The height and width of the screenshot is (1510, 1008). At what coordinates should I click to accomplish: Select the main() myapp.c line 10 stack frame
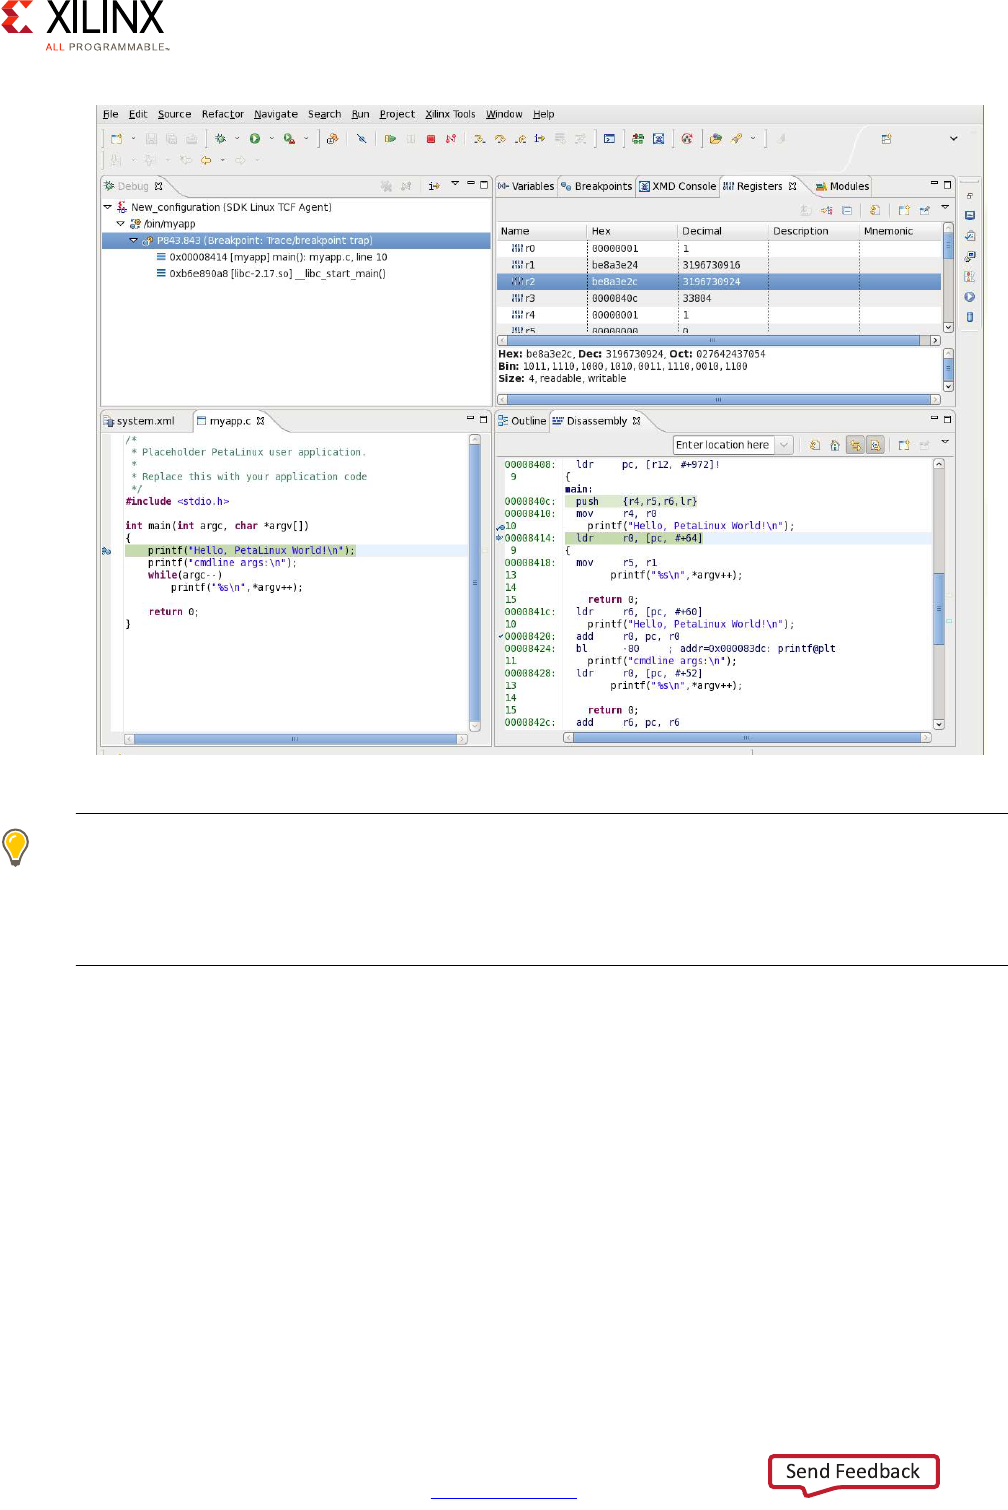pyautogui.click(x=271, y=257)
